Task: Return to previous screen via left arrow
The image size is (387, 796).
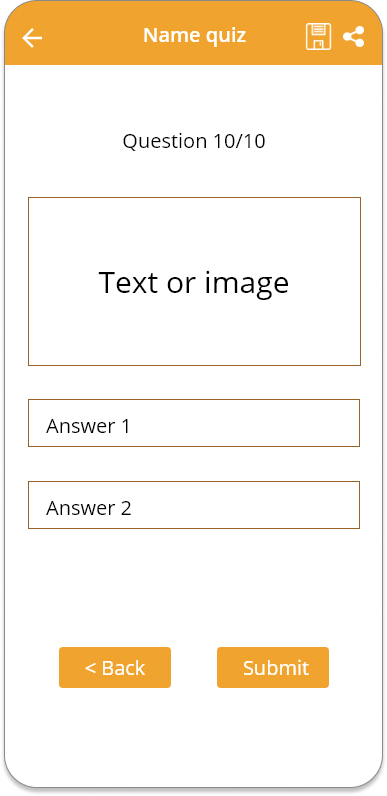Action: click(x=32, y=38)
